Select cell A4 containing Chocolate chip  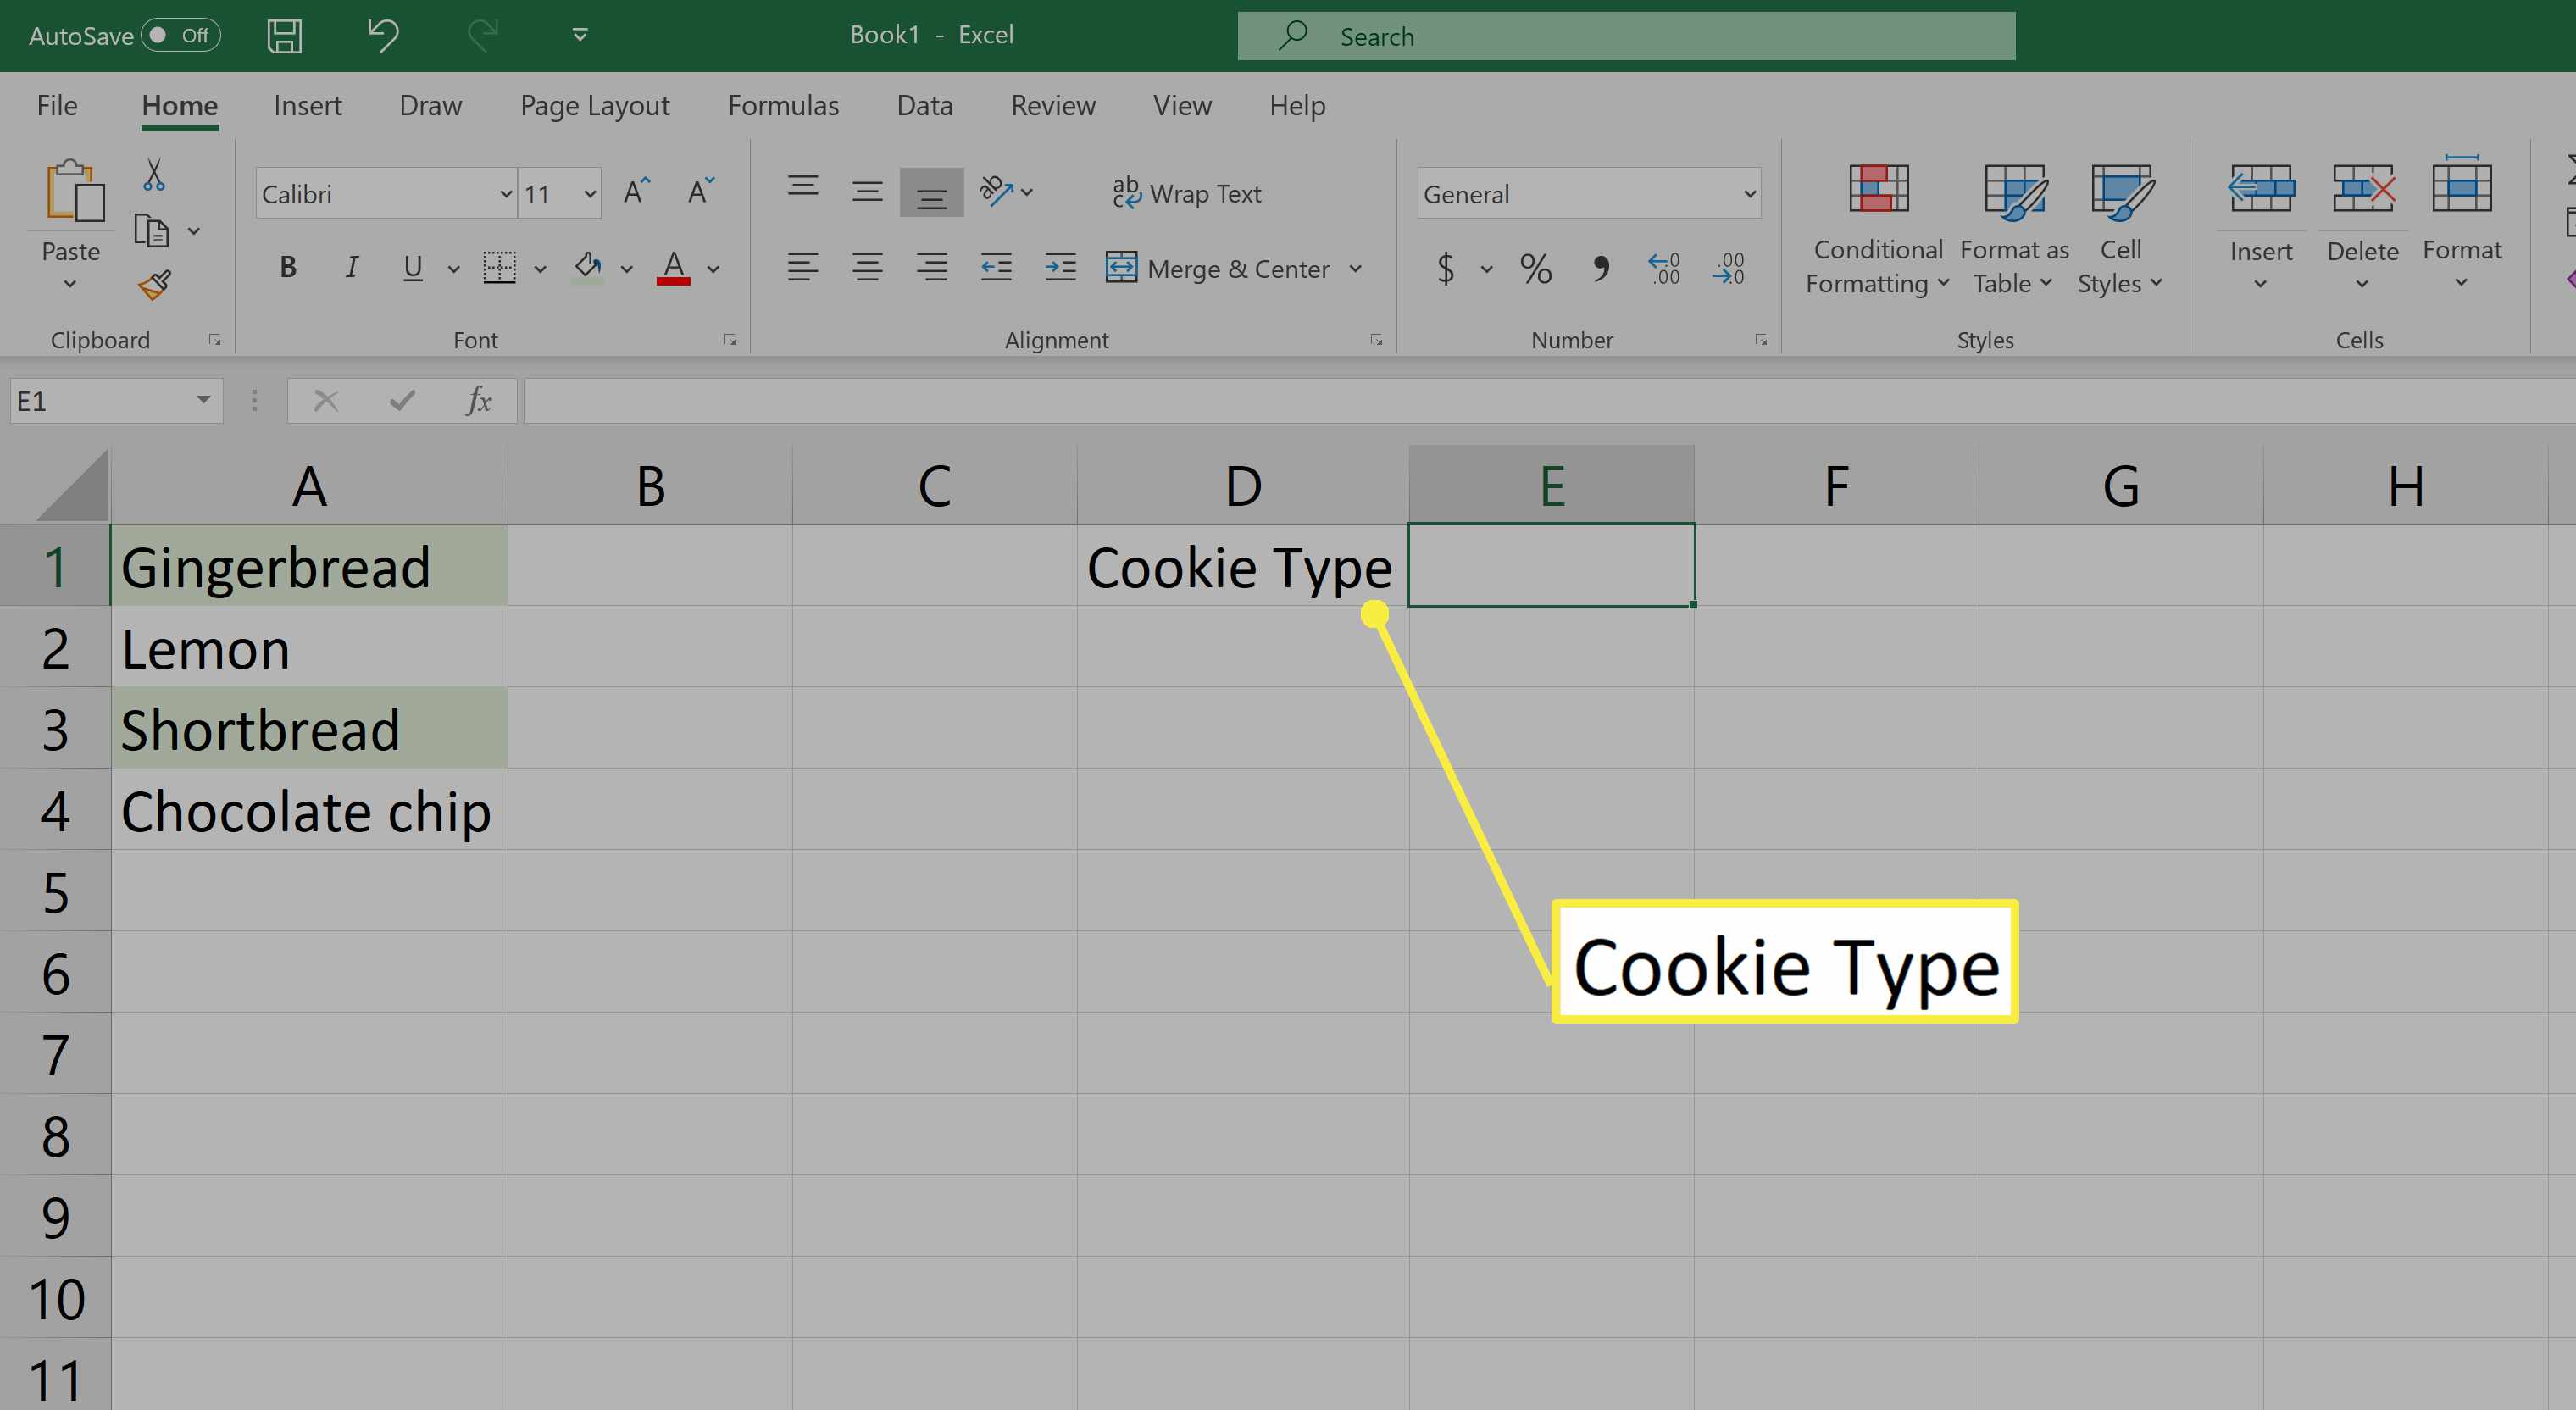(x=309, y=810)
